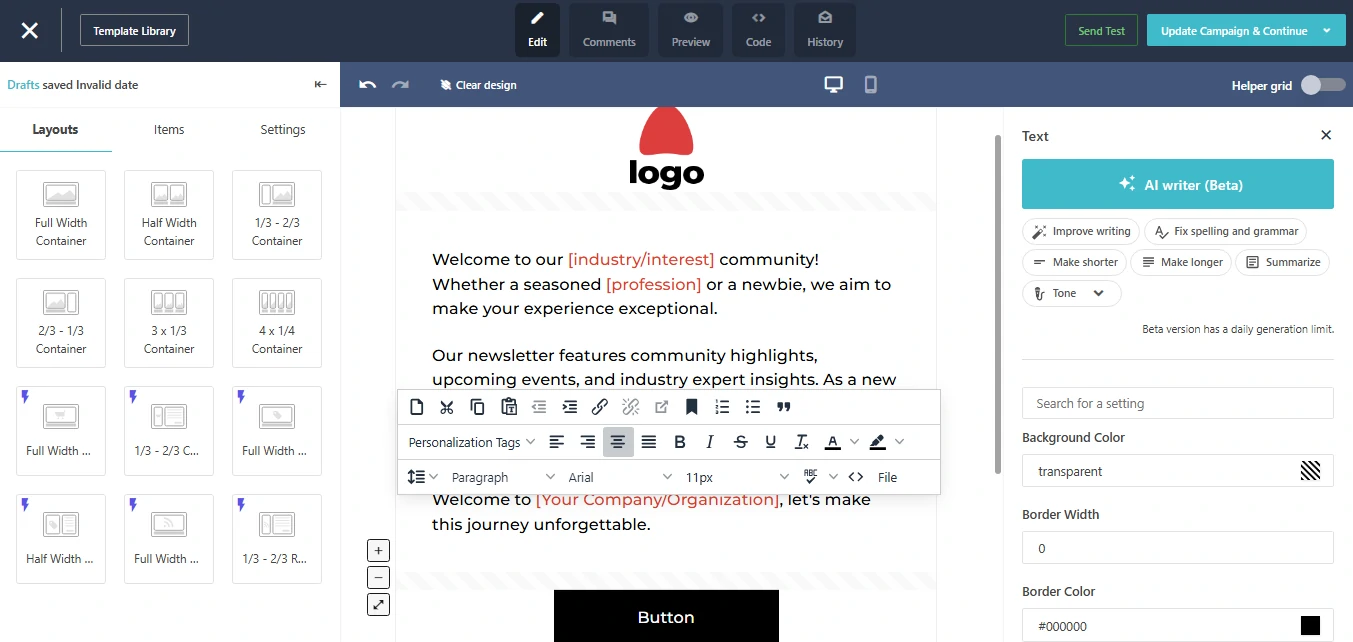Switch to the Items tab

[169, 129]
